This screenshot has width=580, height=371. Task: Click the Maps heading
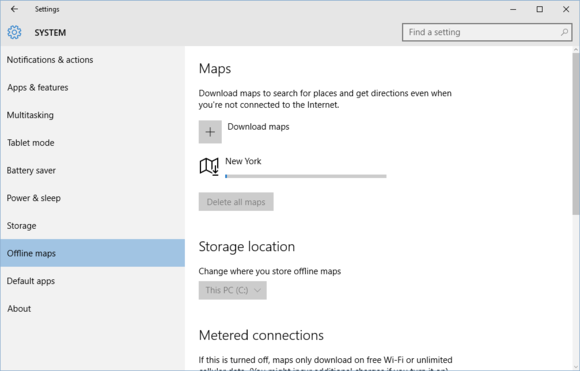[215, 69]
